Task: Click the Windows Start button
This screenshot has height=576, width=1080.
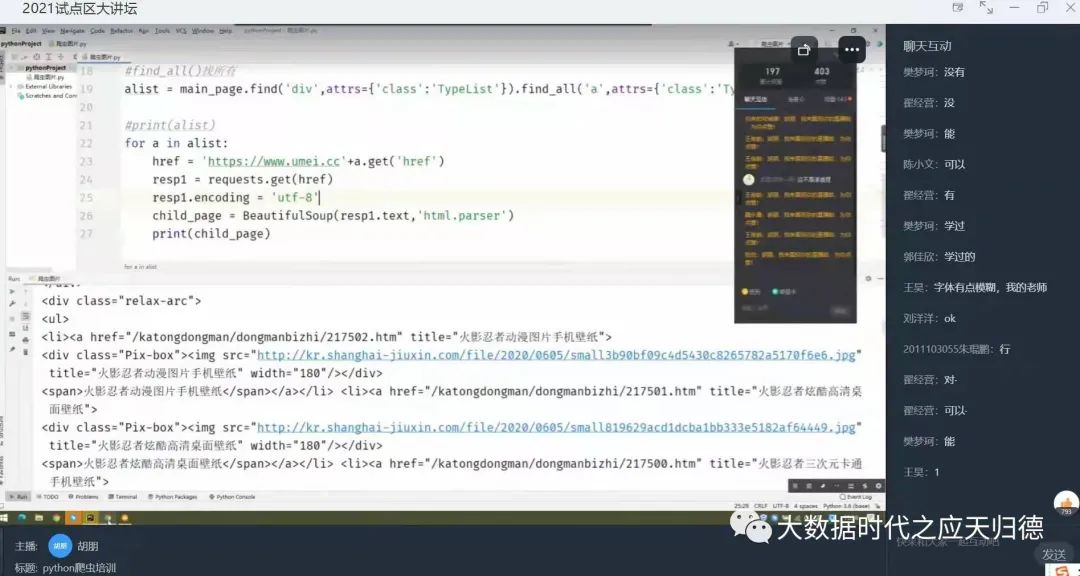Action: click(x=3, y=517)
